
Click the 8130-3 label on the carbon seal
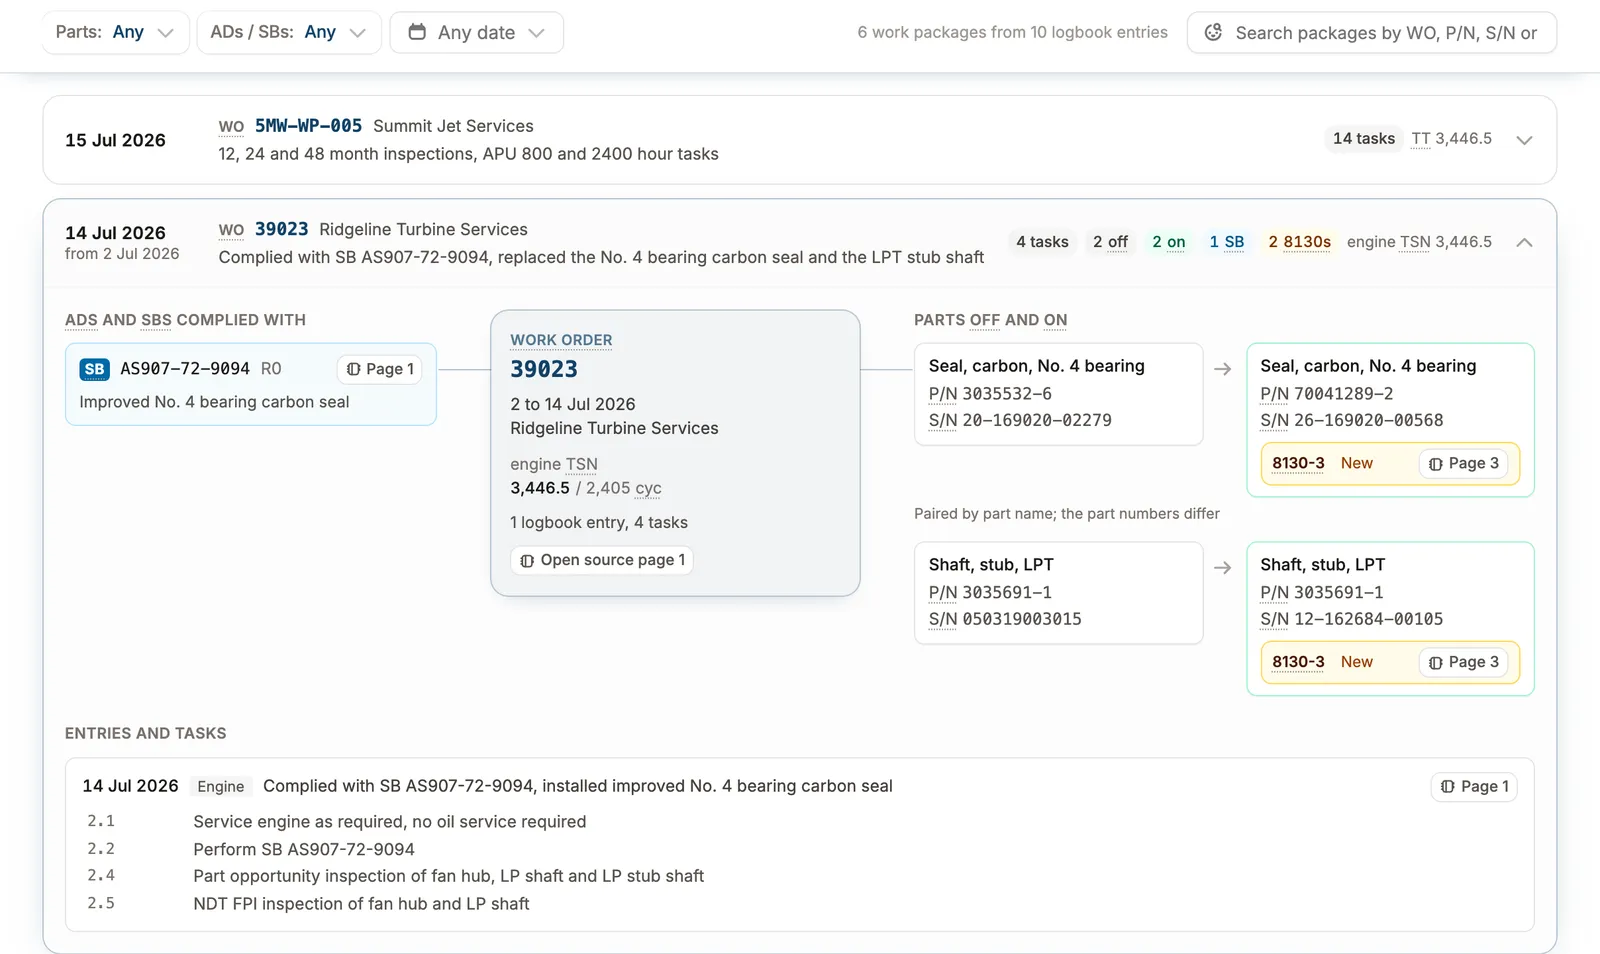click(1298, 463)
